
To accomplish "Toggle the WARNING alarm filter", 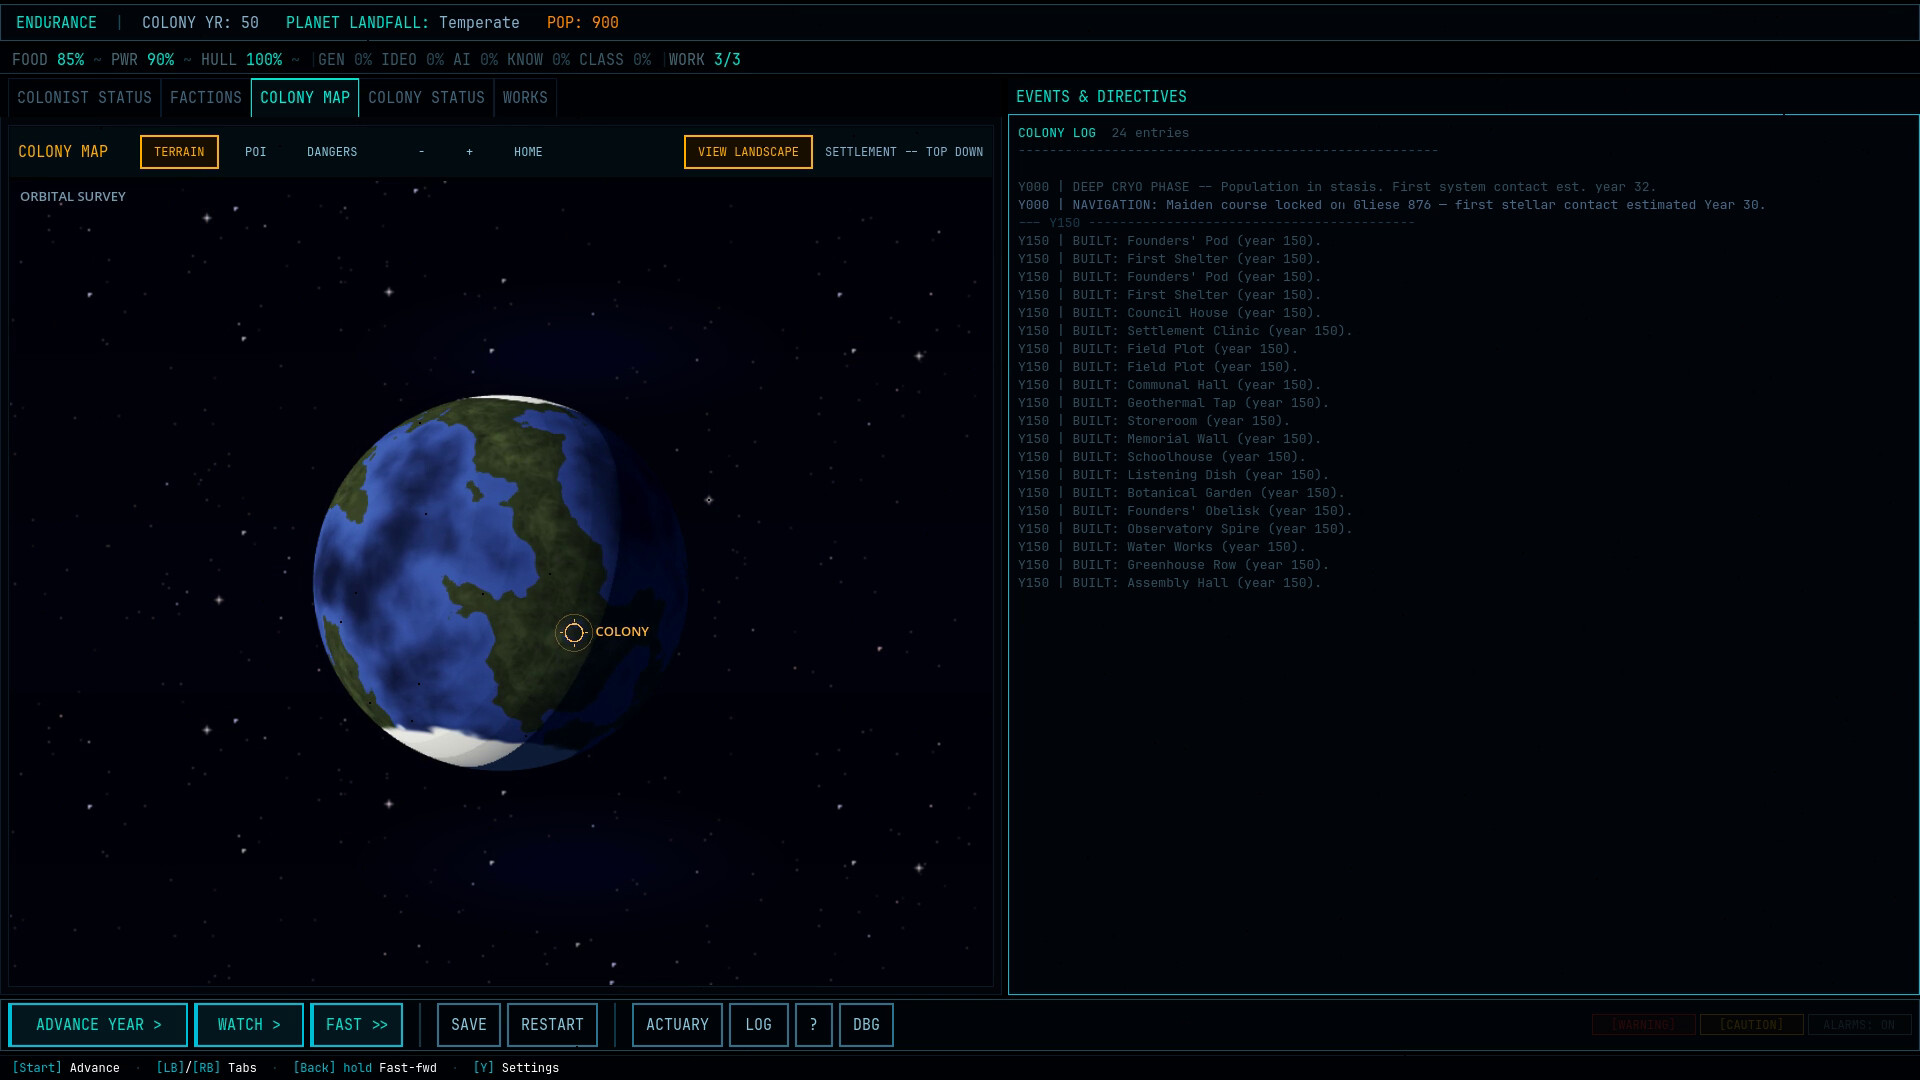I will 1643,1025.
